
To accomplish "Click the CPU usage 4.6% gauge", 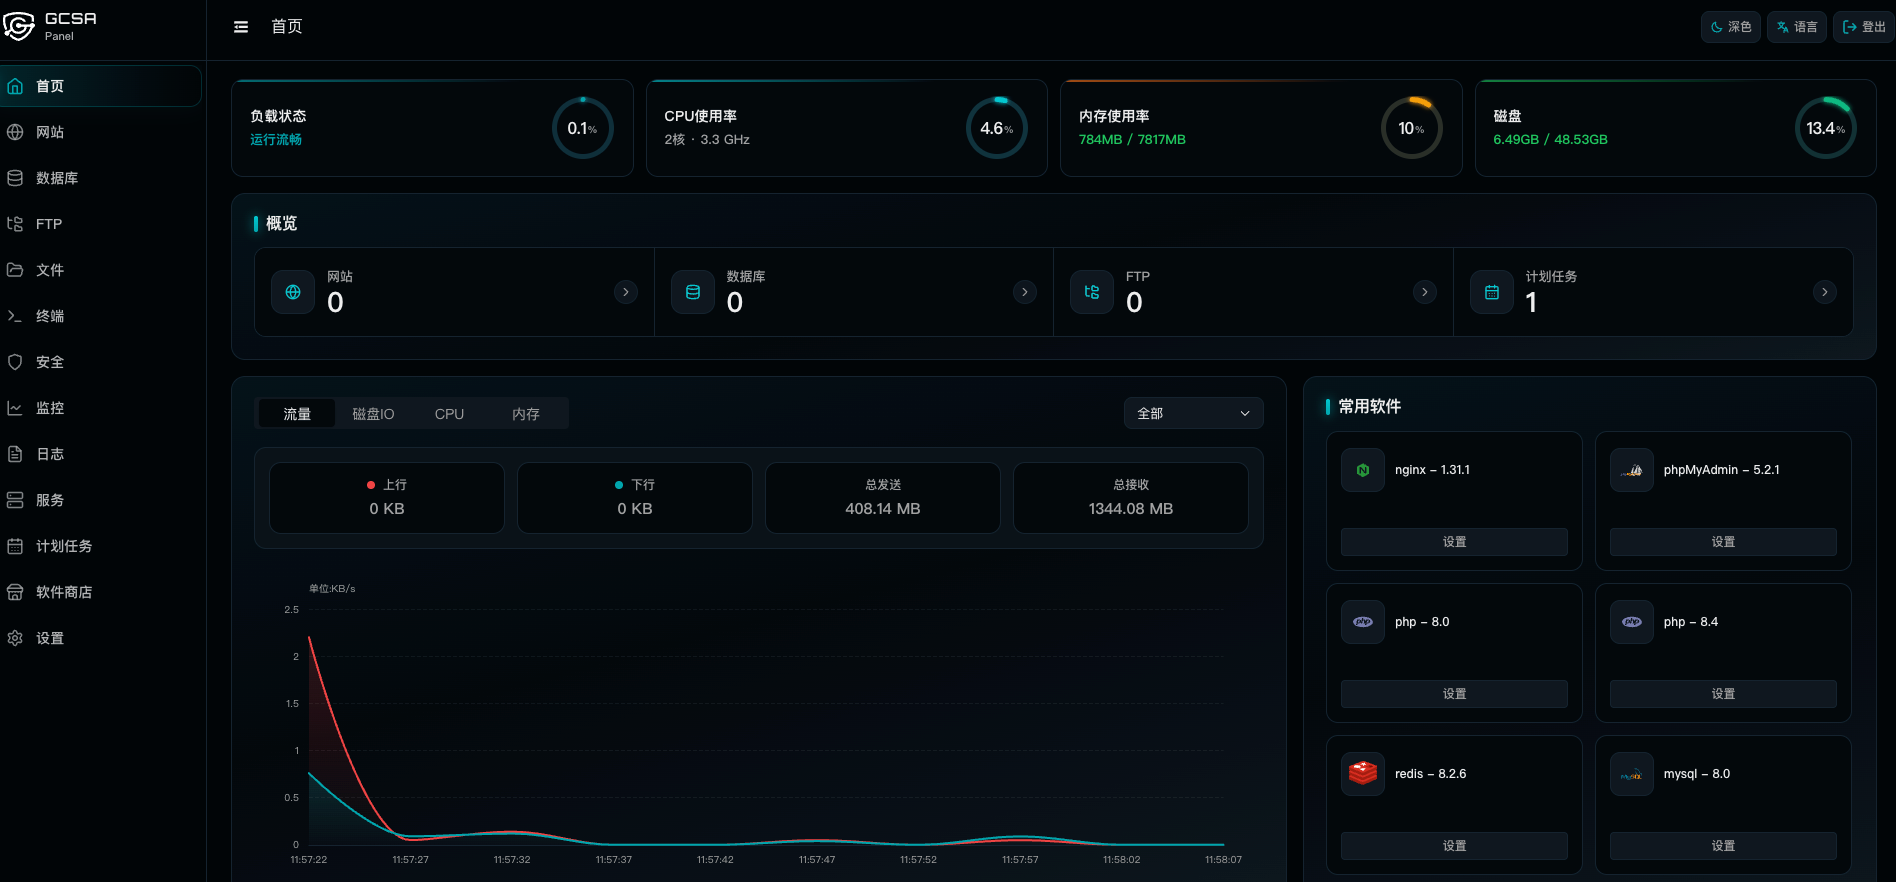I will [x=997, y=128].
